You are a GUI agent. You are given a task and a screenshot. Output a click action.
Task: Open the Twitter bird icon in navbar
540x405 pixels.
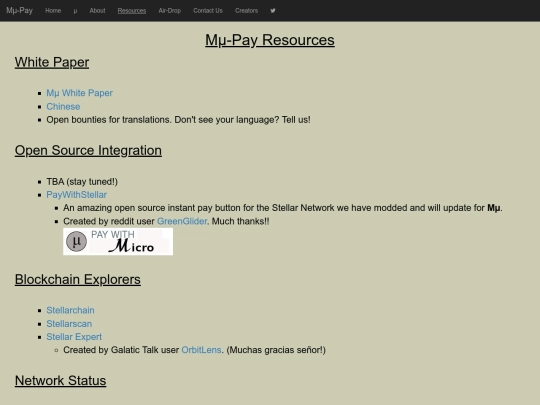[273, 11]
